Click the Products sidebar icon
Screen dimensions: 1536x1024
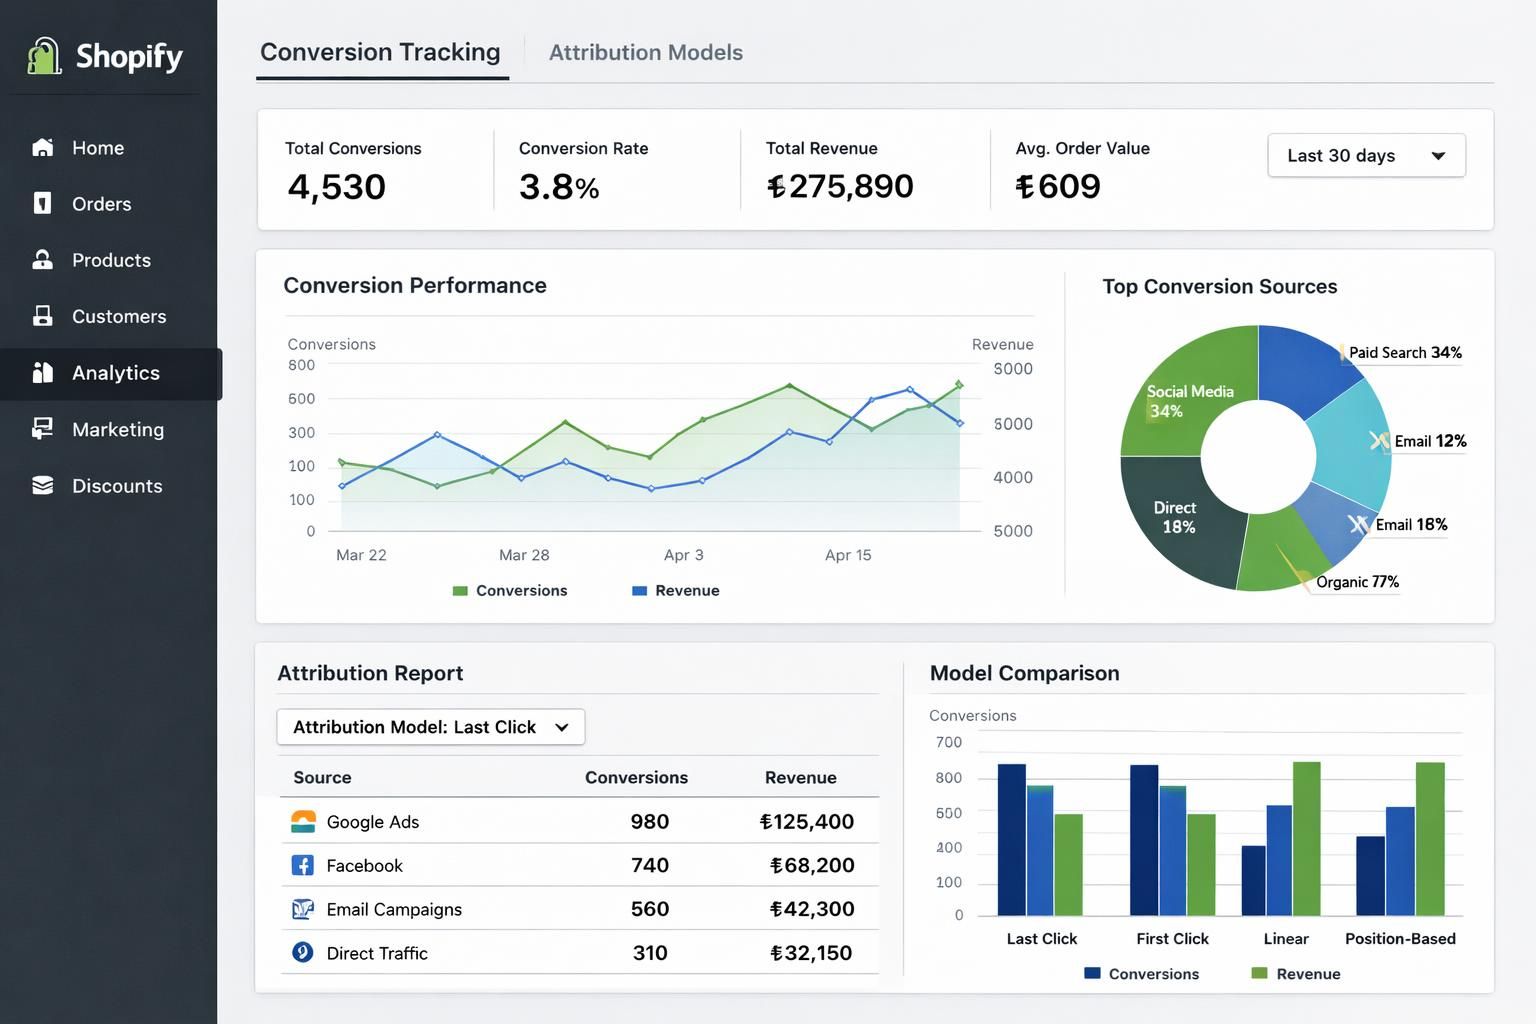(x=42, y=260)
